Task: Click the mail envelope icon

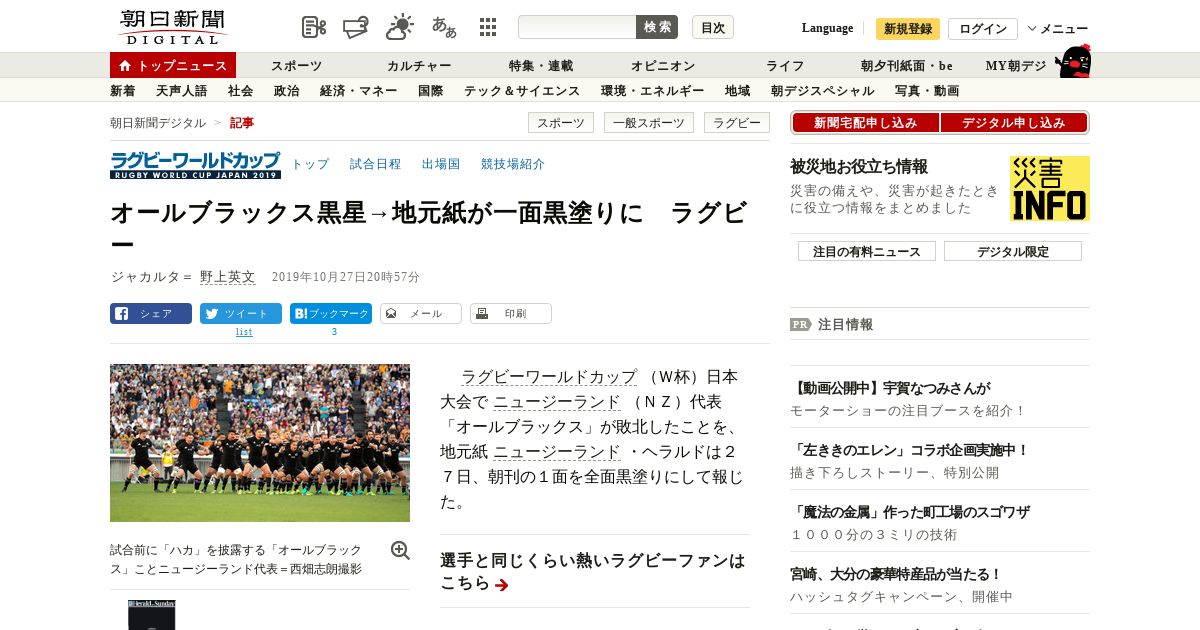Action: click(391, 313)
